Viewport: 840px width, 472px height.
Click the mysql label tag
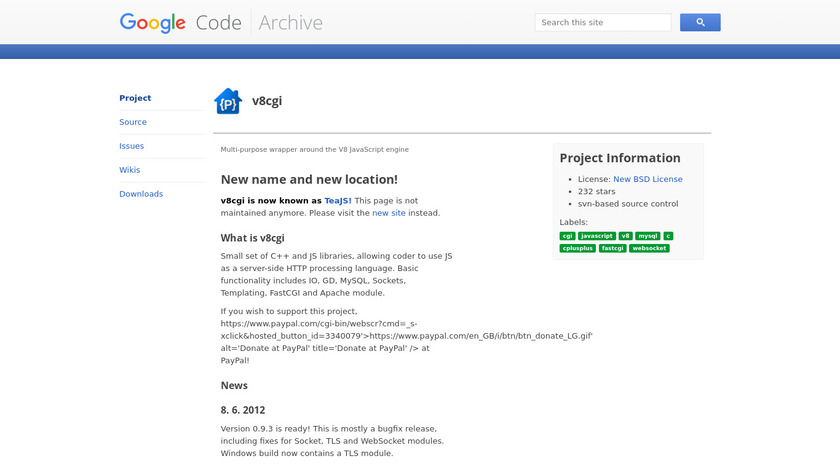(x=648, y=236)
